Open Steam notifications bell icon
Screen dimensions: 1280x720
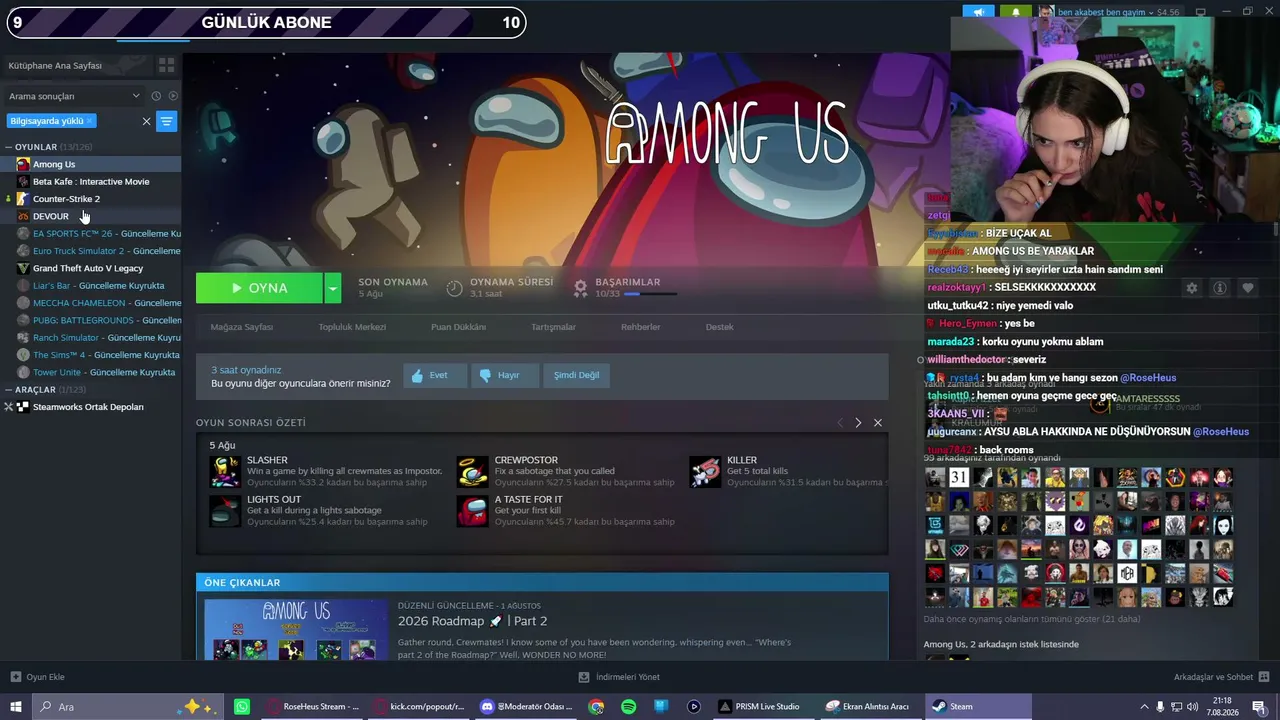(x=1016, y=12)
